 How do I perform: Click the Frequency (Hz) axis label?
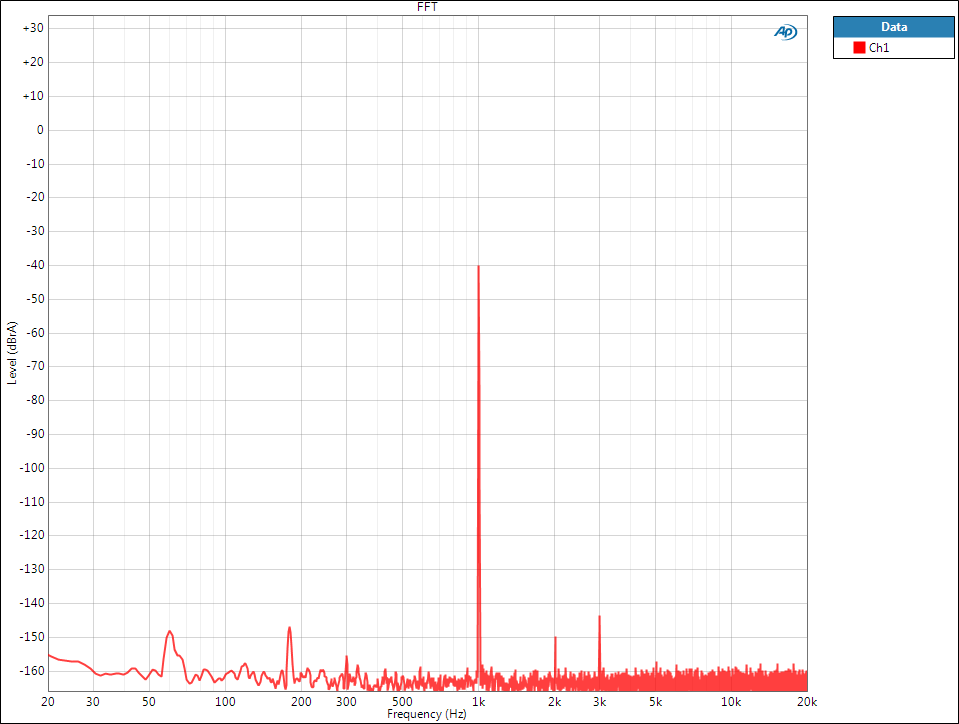pos(426,714)
